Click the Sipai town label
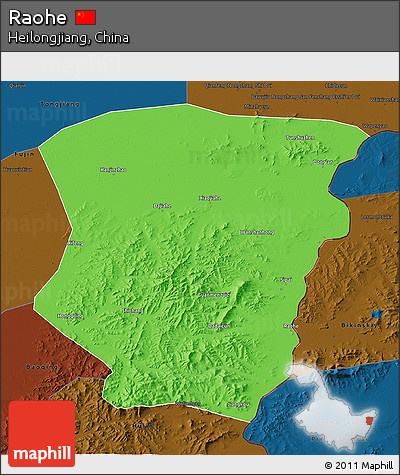The height and width of the screenshot is (475, 400). 286,279
